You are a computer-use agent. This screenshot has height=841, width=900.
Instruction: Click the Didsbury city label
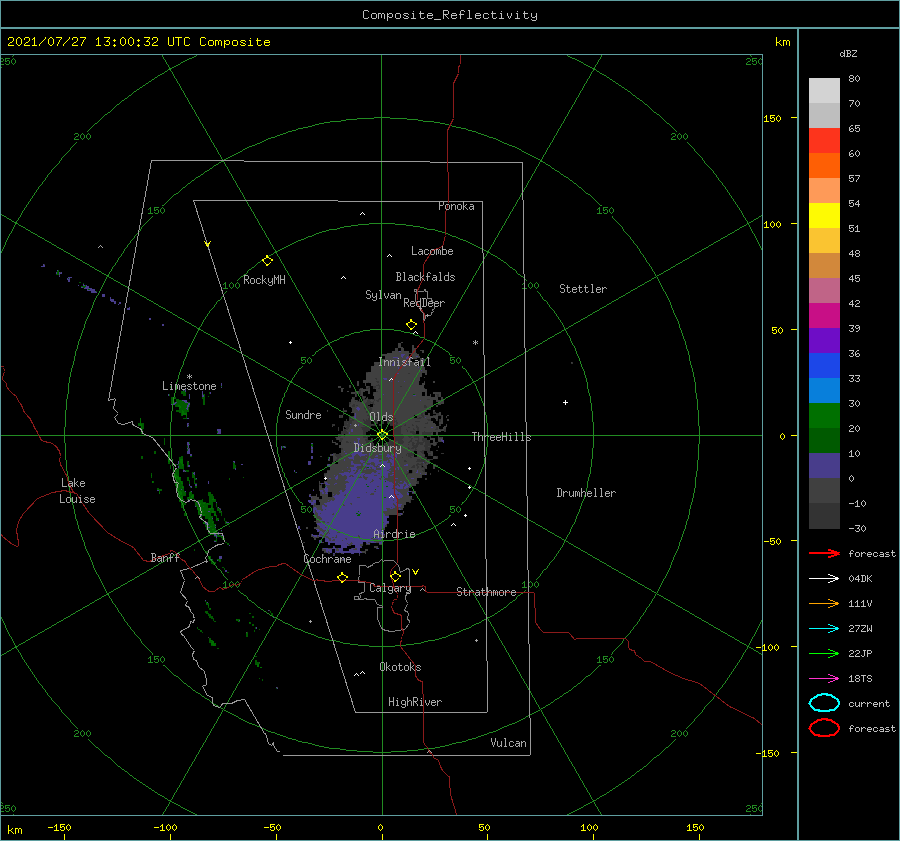377,448
